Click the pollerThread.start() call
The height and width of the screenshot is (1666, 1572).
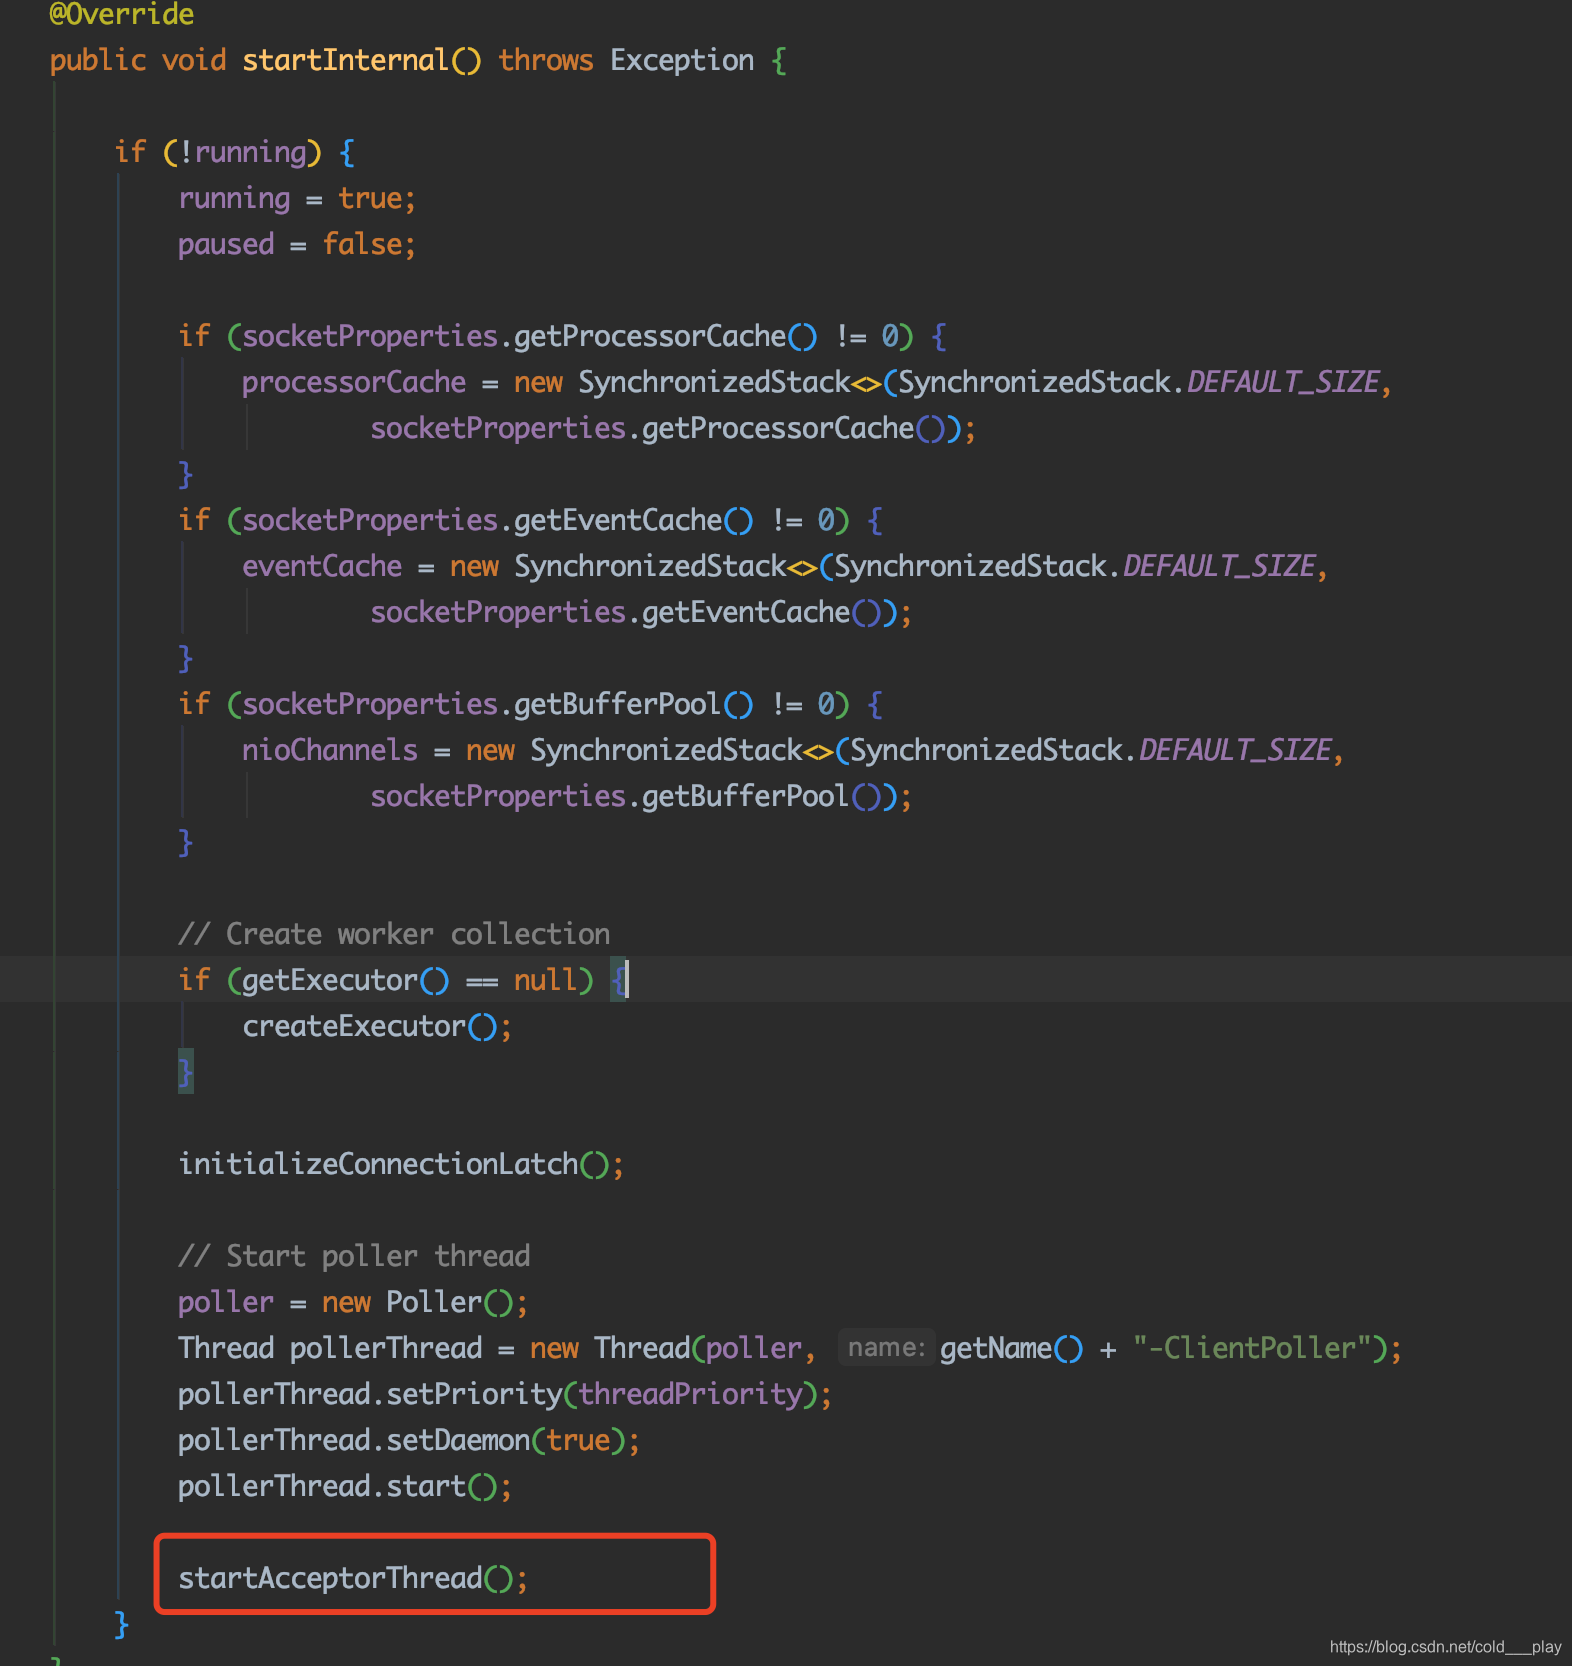click(x=345, y=1486)
